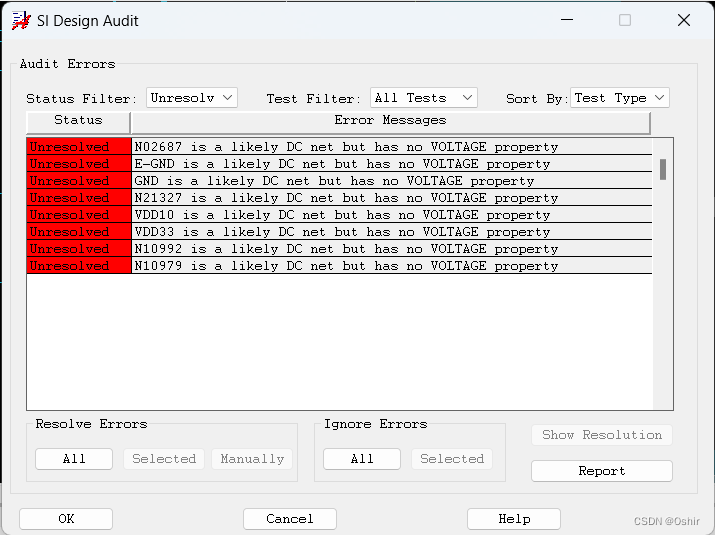
Task: Select the VDD10 error message row
Action: coord(342,215)
